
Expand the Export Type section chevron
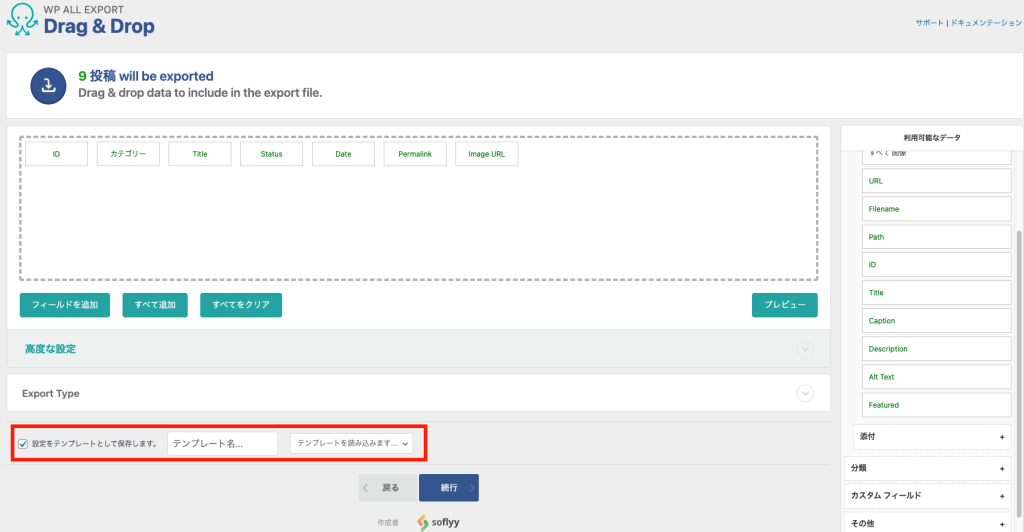[805, 393]
